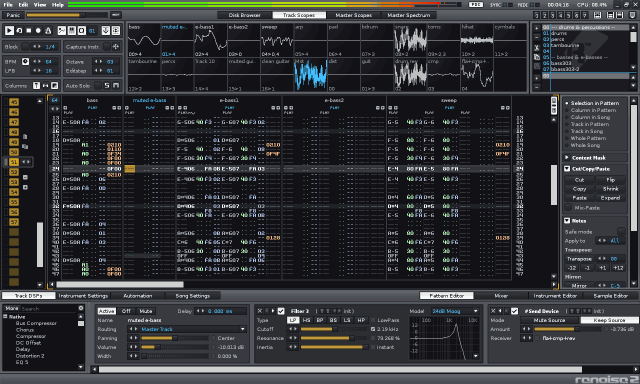The width and height of the screenshot is (640, 384).
Task: Toggle the Columns panning column icon
Action: (x=45, y=85)
